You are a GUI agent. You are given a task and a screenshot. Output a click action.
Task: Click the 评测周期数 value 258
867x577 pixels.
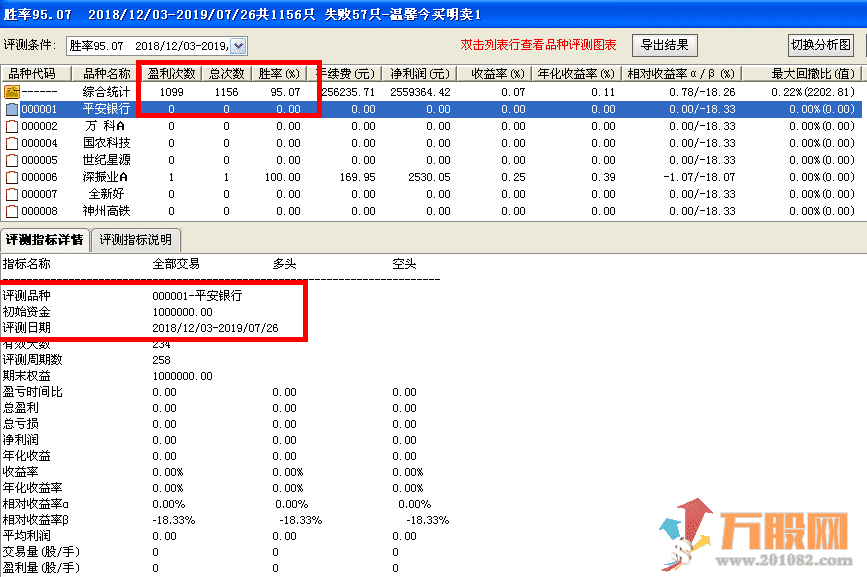[x=161, y=360]
